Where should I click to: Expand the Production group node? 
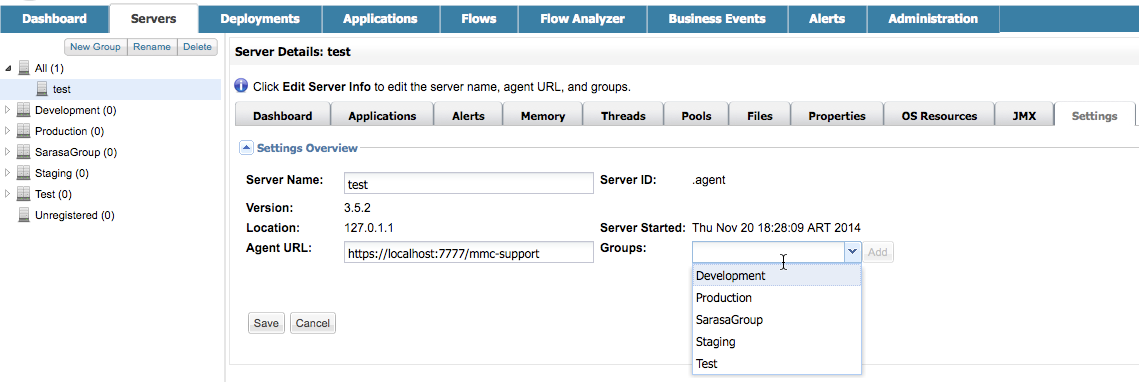point(8,131)
